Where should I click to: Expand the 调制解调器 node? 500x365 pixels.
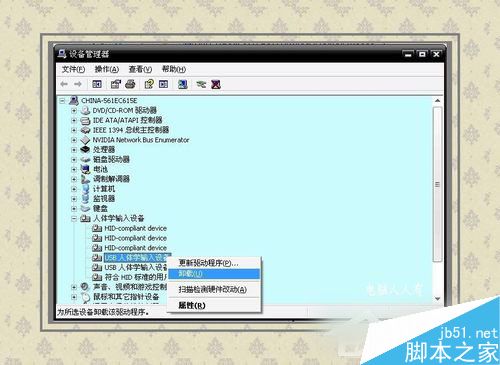74,179
